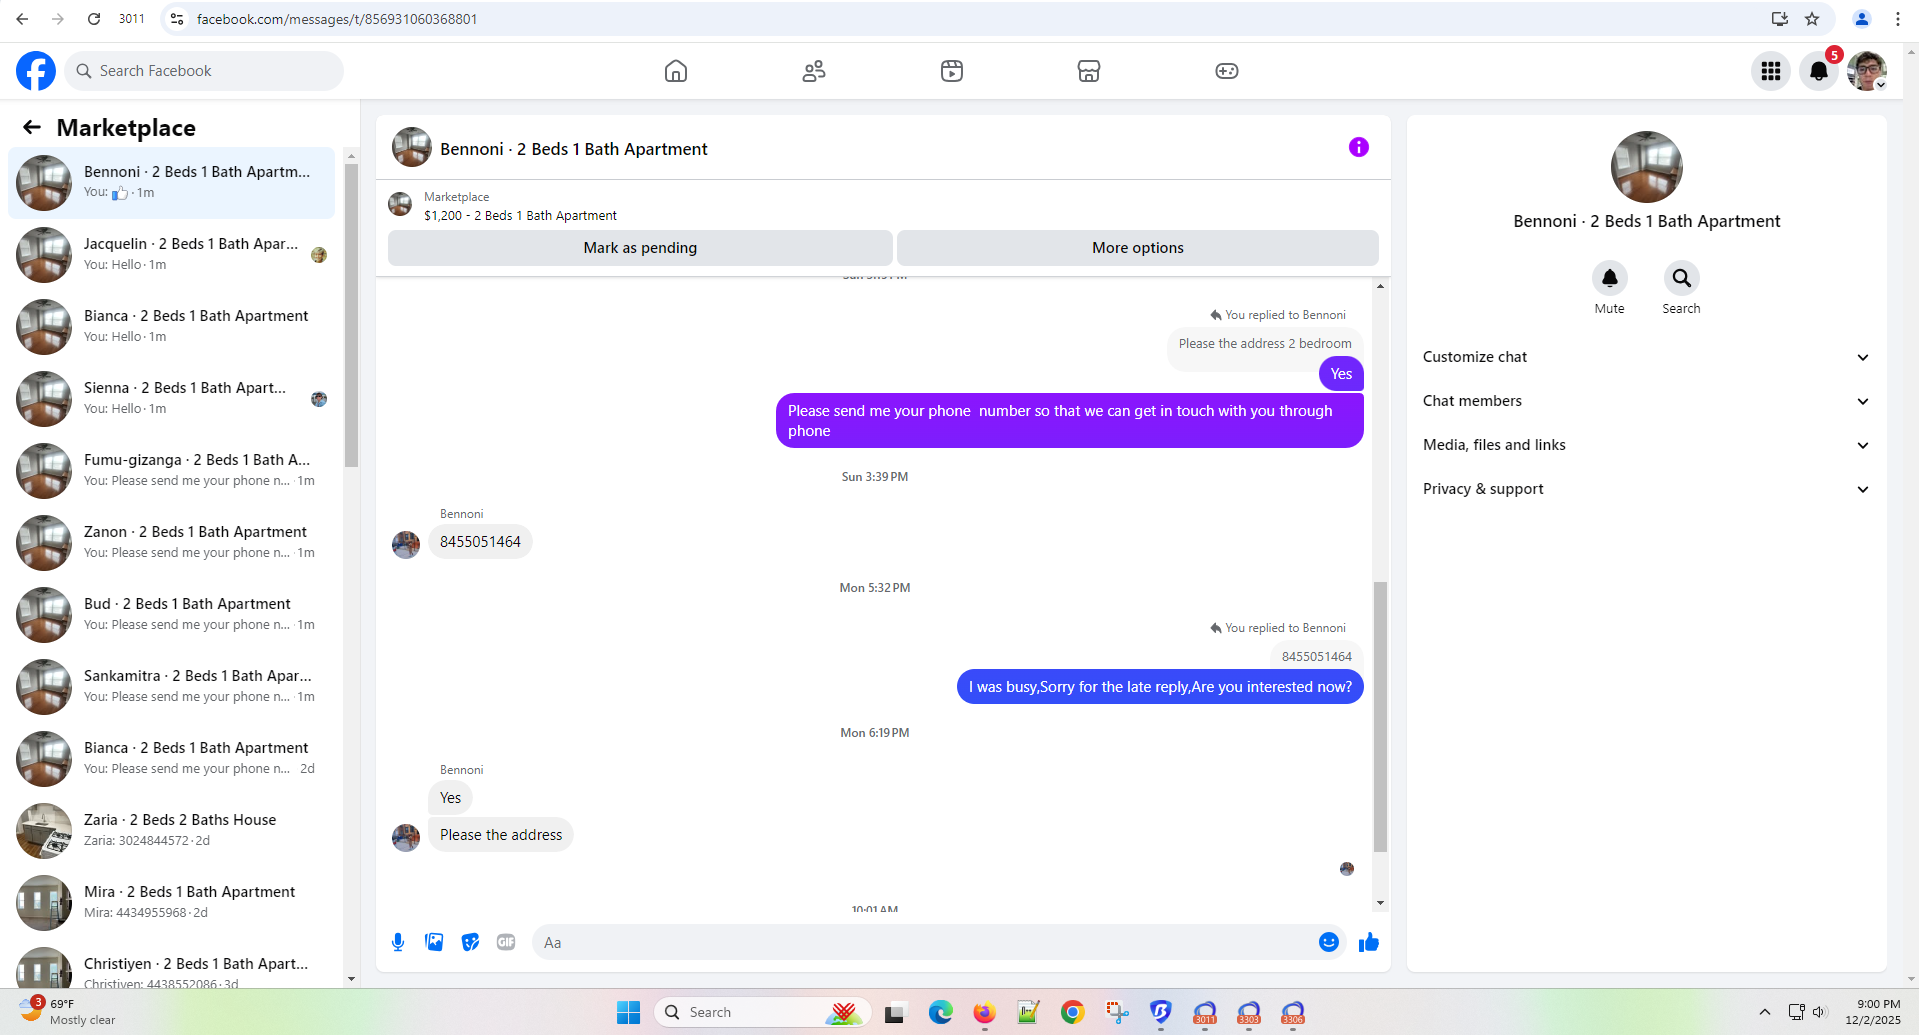1919x1035 pixels.
Task: Open Microsoft Edge from the taskbar
Action: click(940, 1012)
